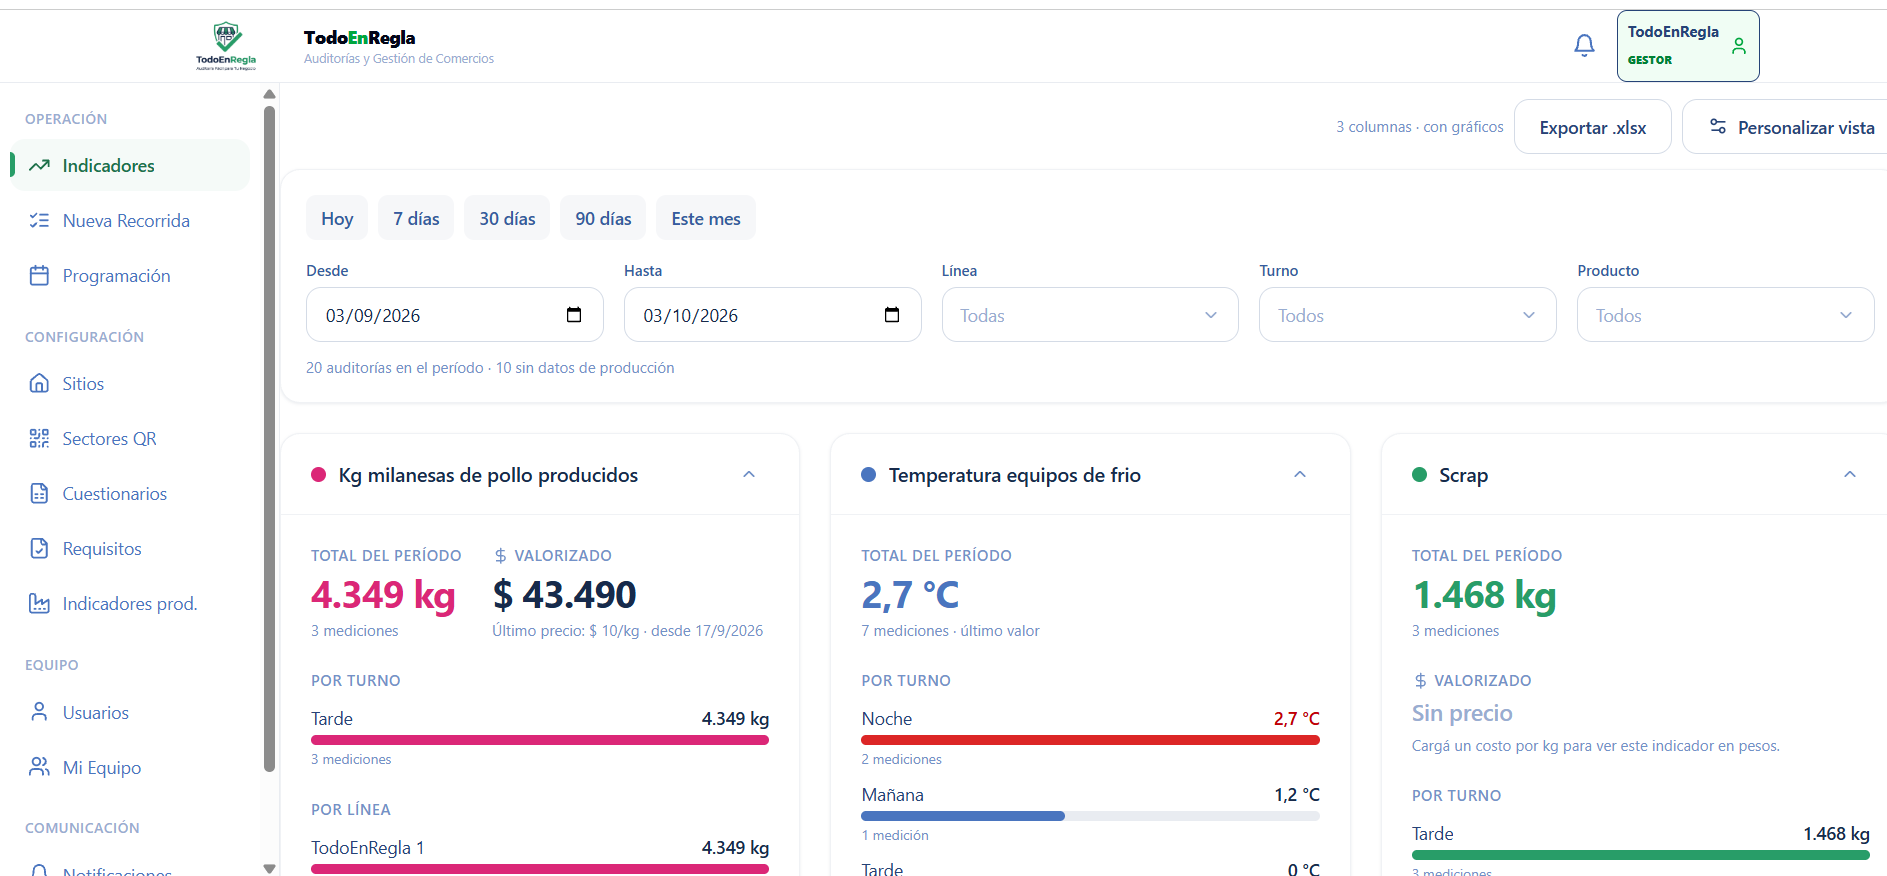Open the Línea dropdown
1887x876 pixels.
click(x=1090, y=315)
